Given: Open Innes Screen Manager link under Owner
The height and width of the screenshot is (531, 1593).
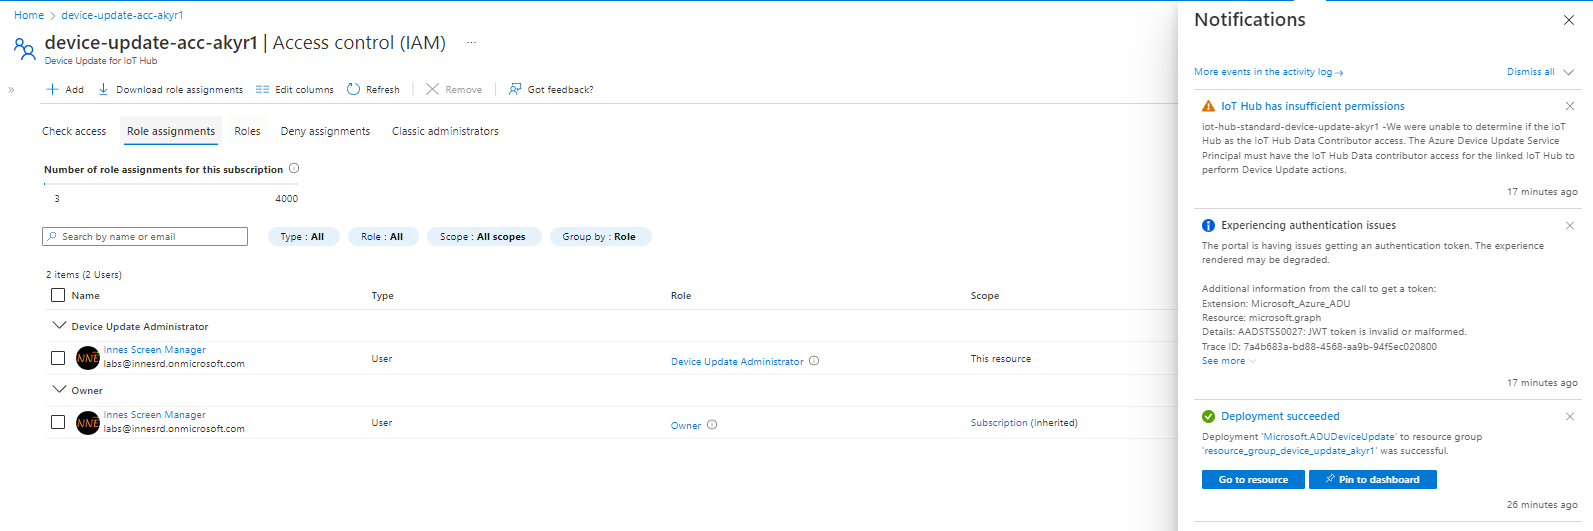Looking at the screenshot, I should click(x=155, y=415).
